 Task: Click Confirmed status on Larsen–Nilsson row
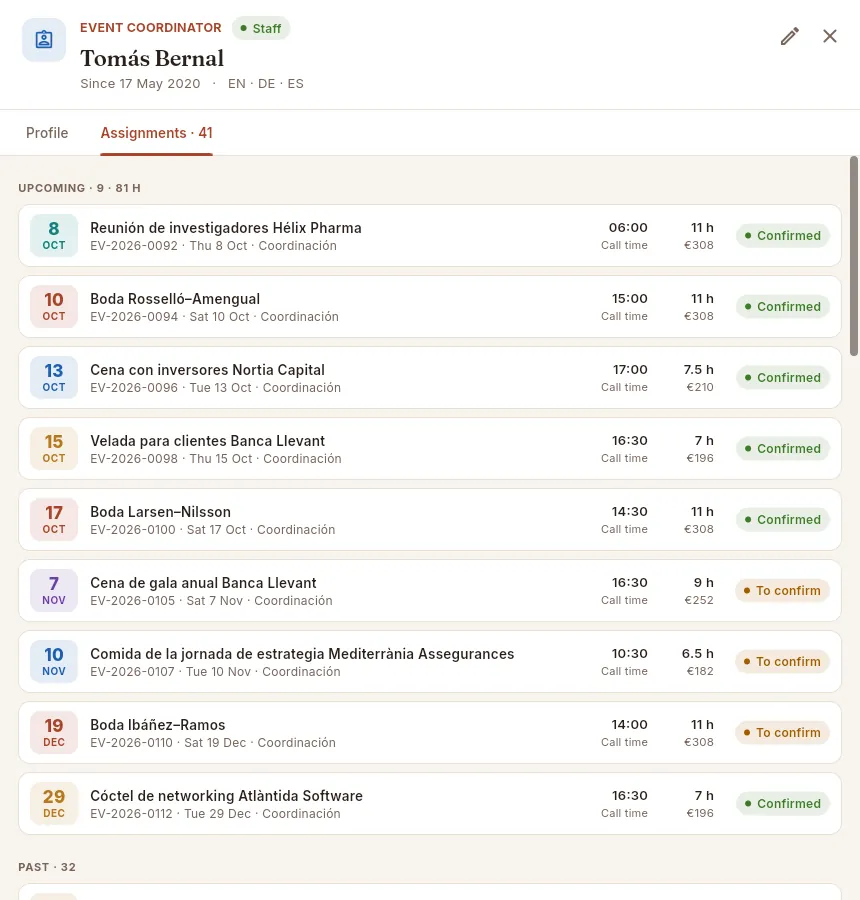pos(782,519)
